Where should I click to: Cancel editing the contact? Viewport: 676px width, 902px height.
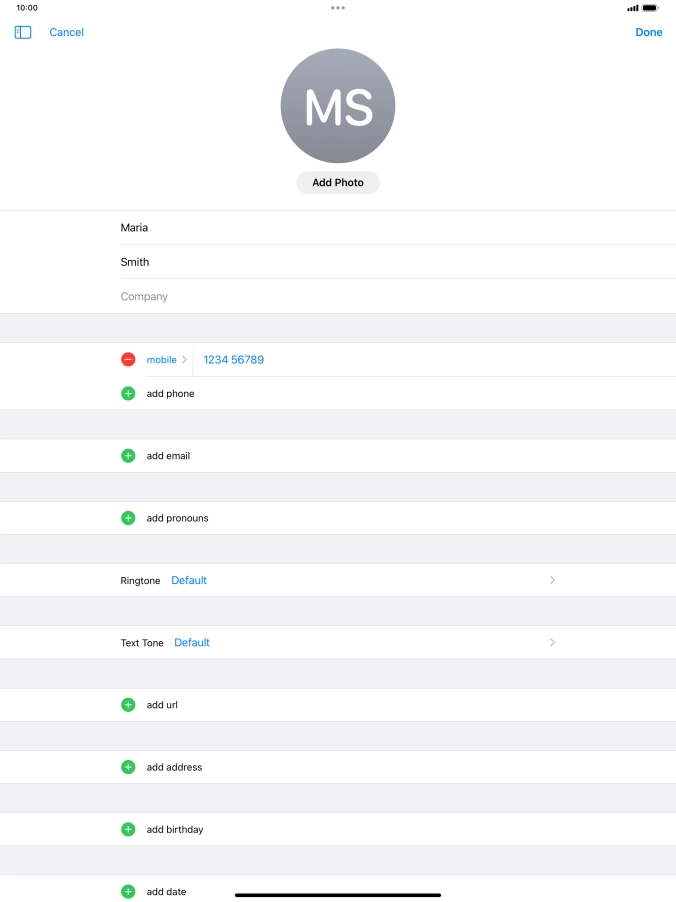pyautogui.click(x=67, y=32)
